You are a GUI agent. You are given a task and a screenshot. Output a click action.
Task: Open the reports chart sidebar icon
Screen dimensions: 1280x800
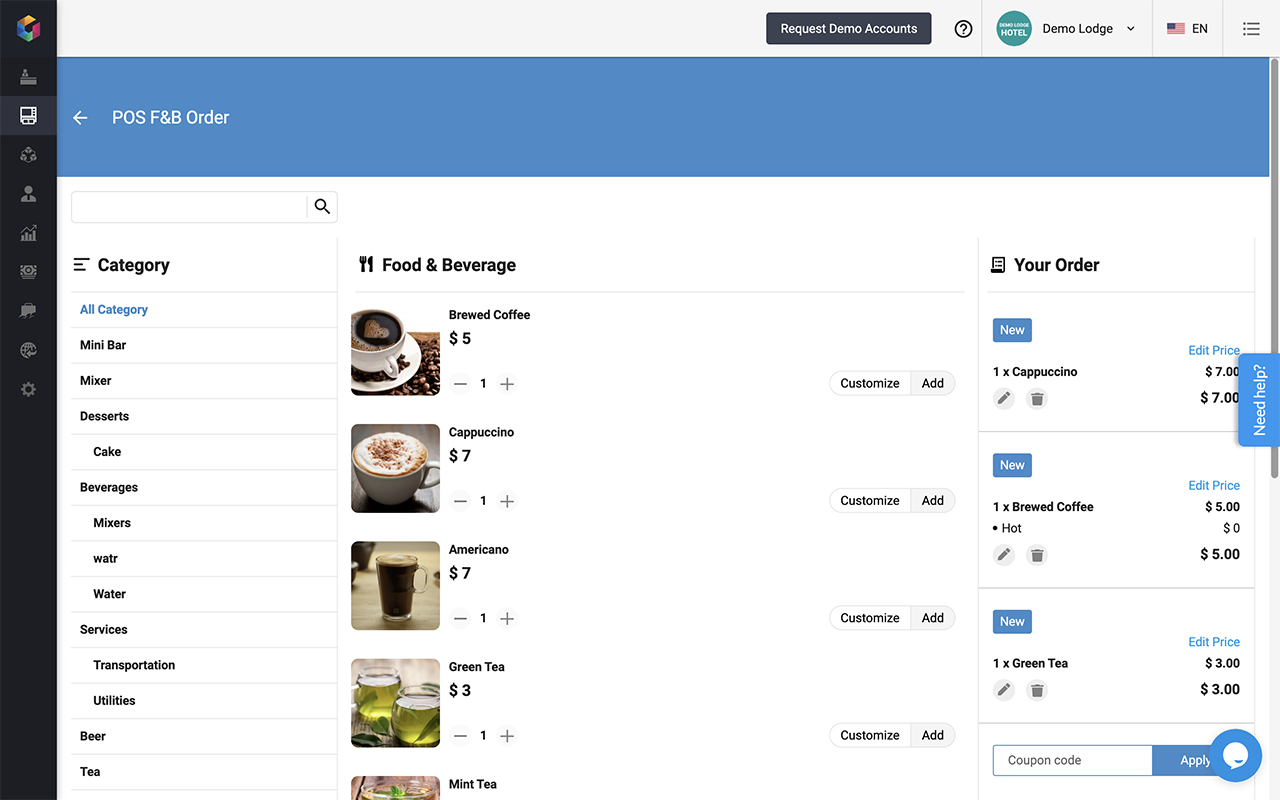[28, 233]
